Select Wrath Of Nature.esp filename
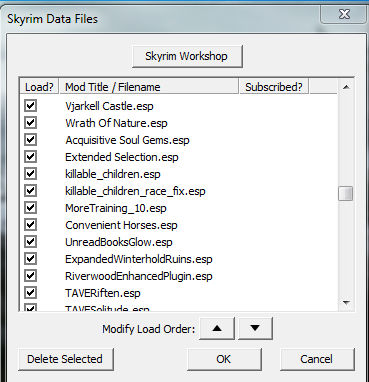 pyautogui.click(x=116, y=123)
